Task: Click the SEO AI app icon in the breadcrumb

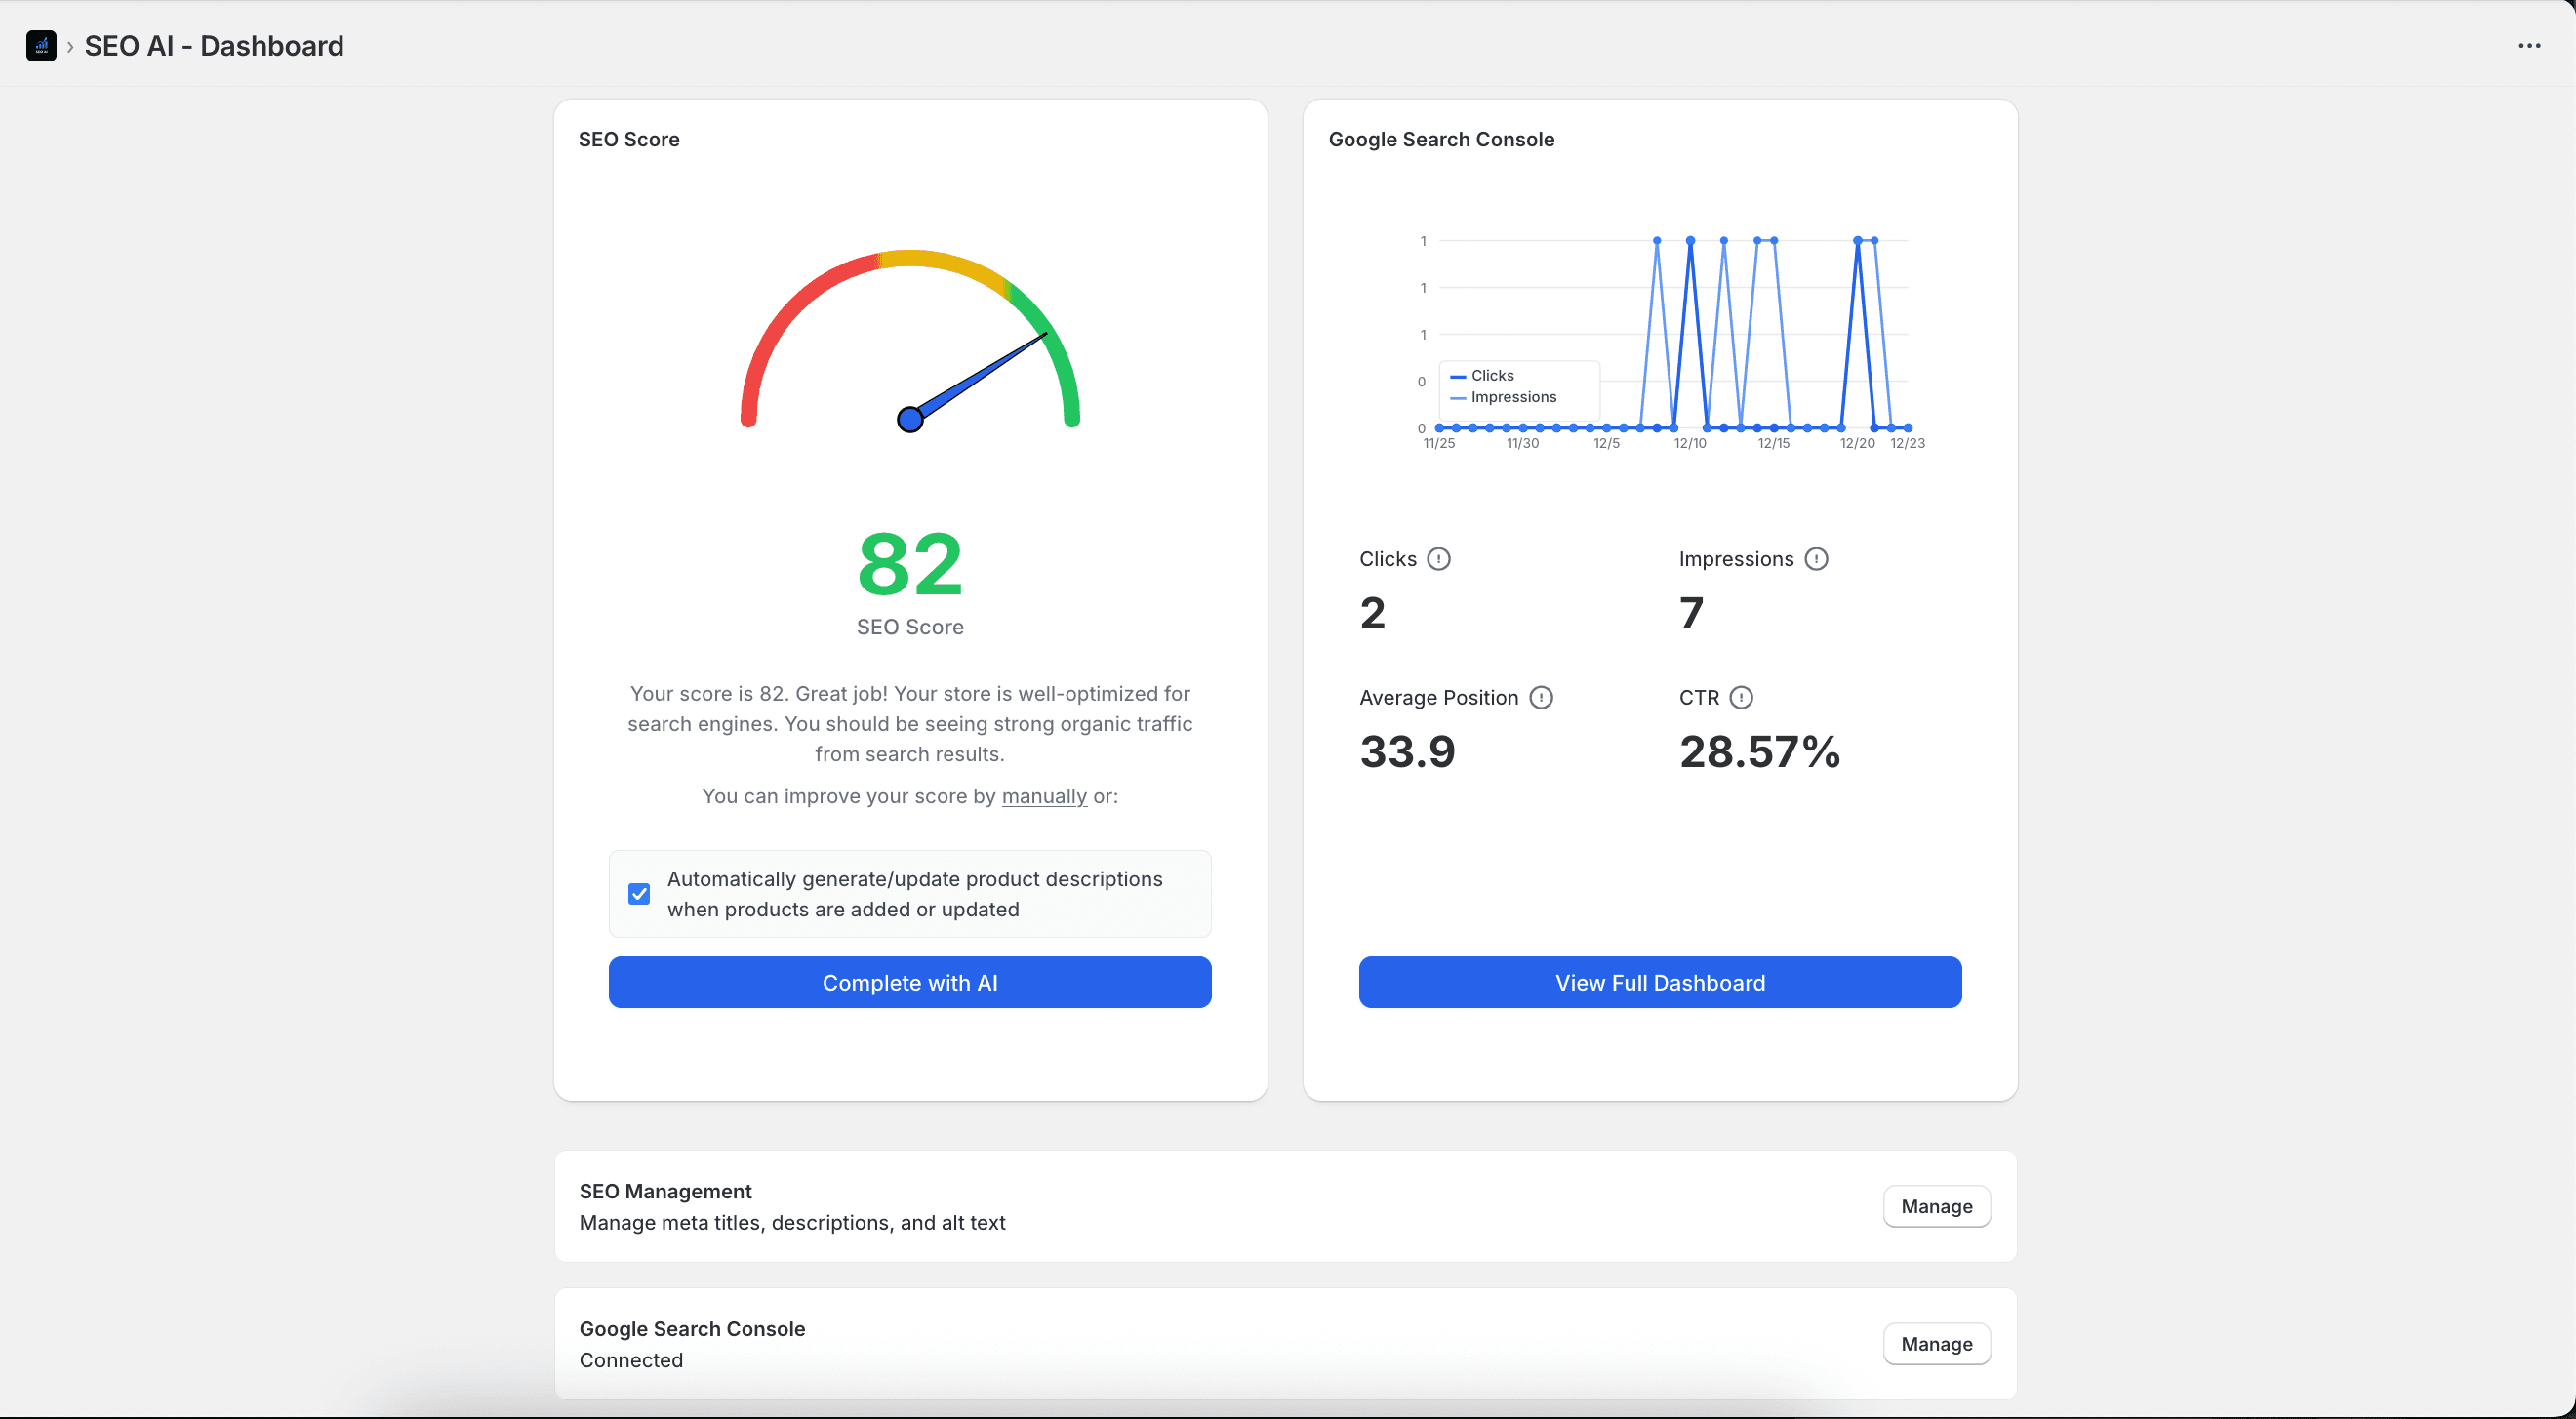Action: point(41,45)
